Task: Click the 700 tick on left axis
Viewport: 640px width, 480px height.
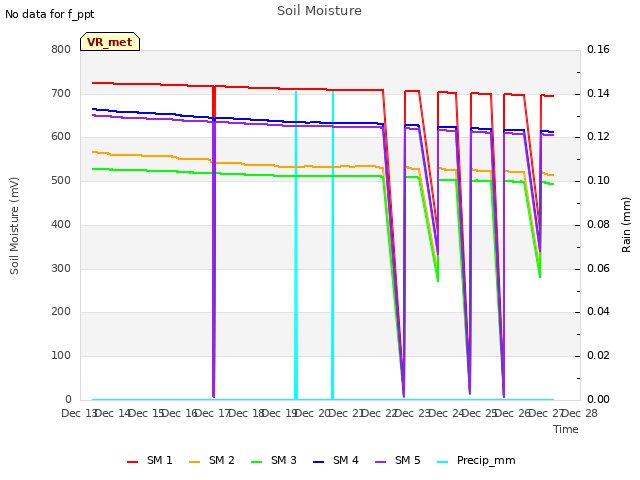Action: click(61, 93)
